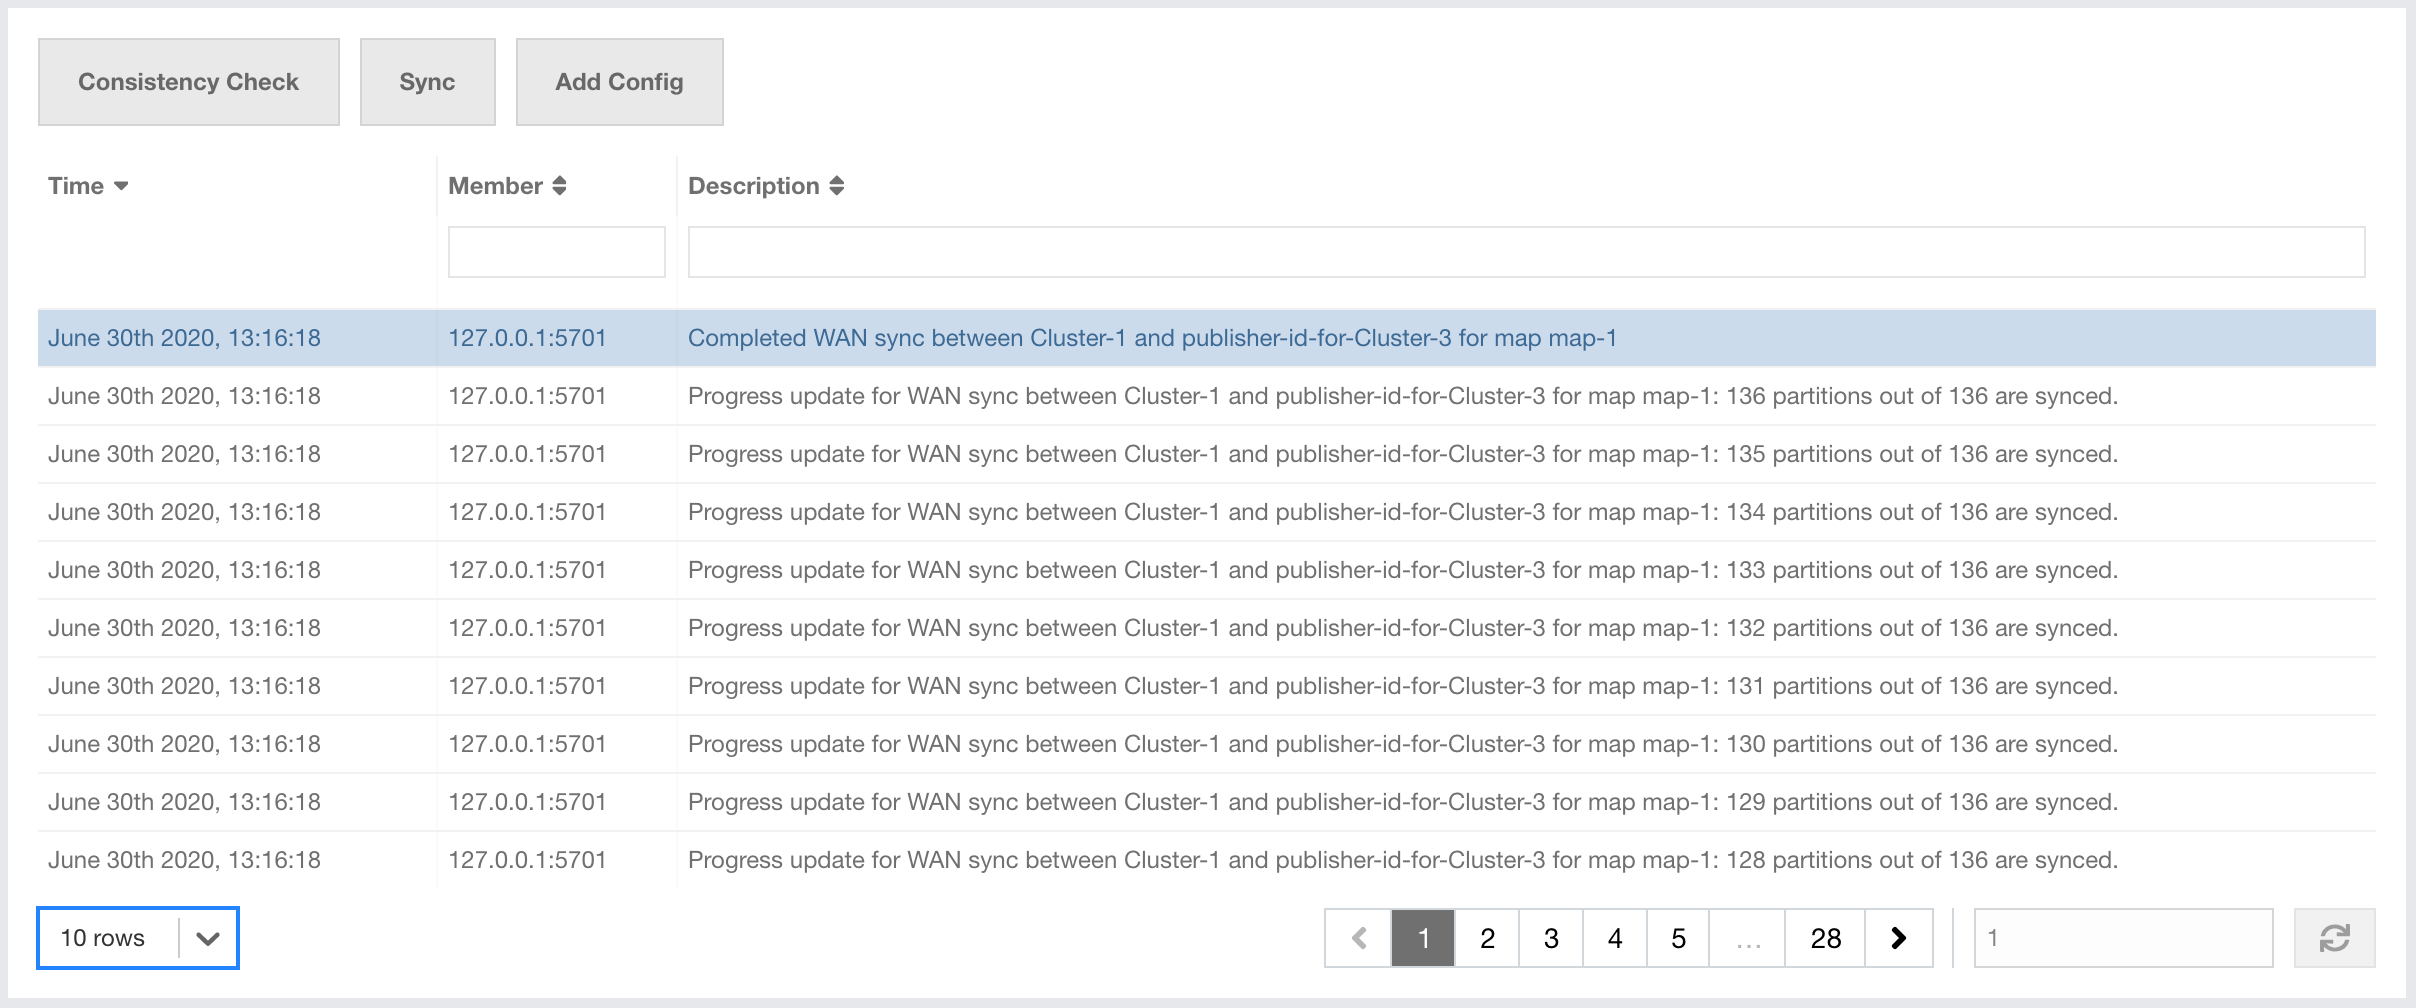Sort by Time column arrow

[x=121, y=186]
